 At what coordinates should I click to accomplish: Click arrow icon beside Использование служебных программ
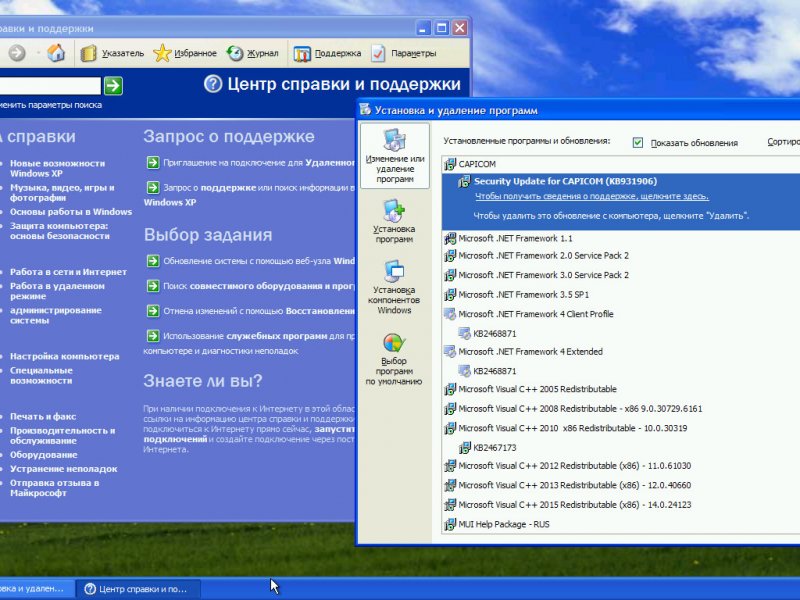click(x=153, y=336)
